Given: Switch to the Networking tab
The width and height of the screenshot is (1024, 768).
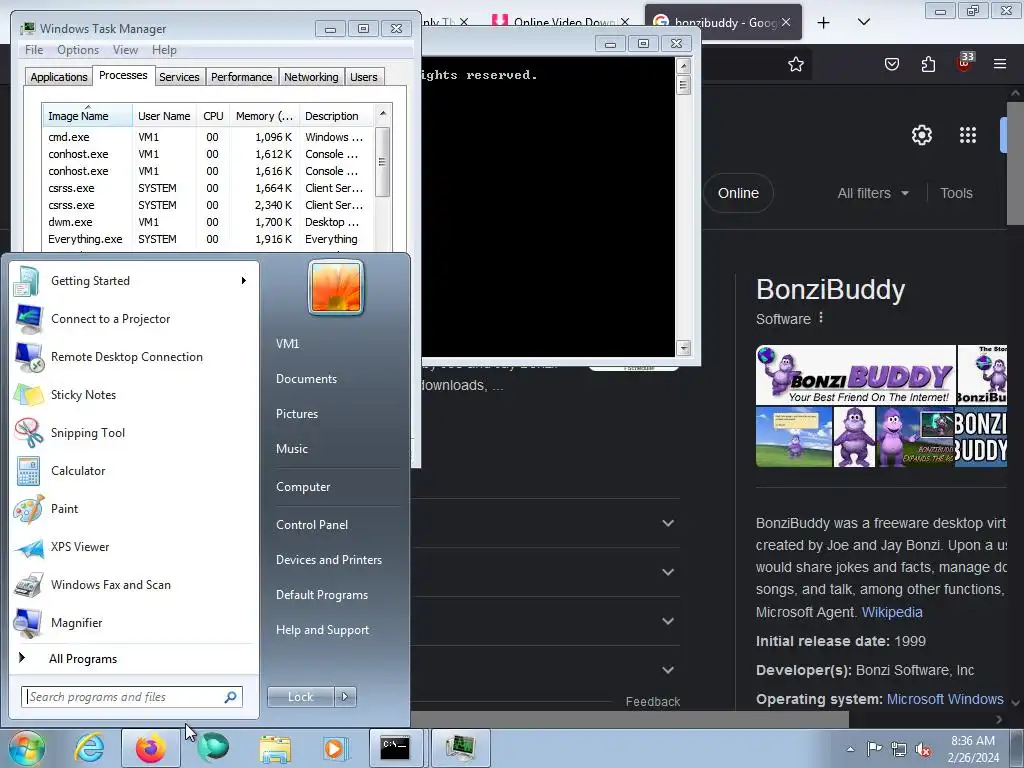Looking at the screenshot, I should (311, 77).
